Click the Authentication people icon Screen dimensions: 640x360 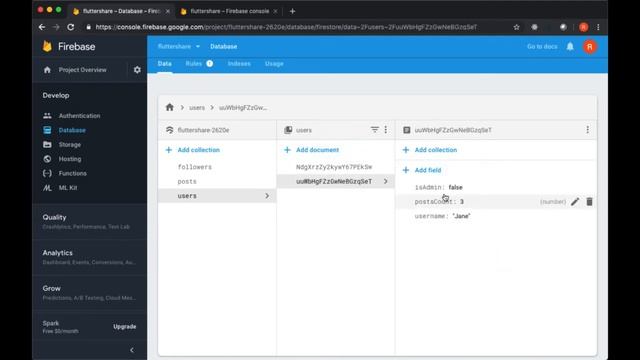pos(47,116)
